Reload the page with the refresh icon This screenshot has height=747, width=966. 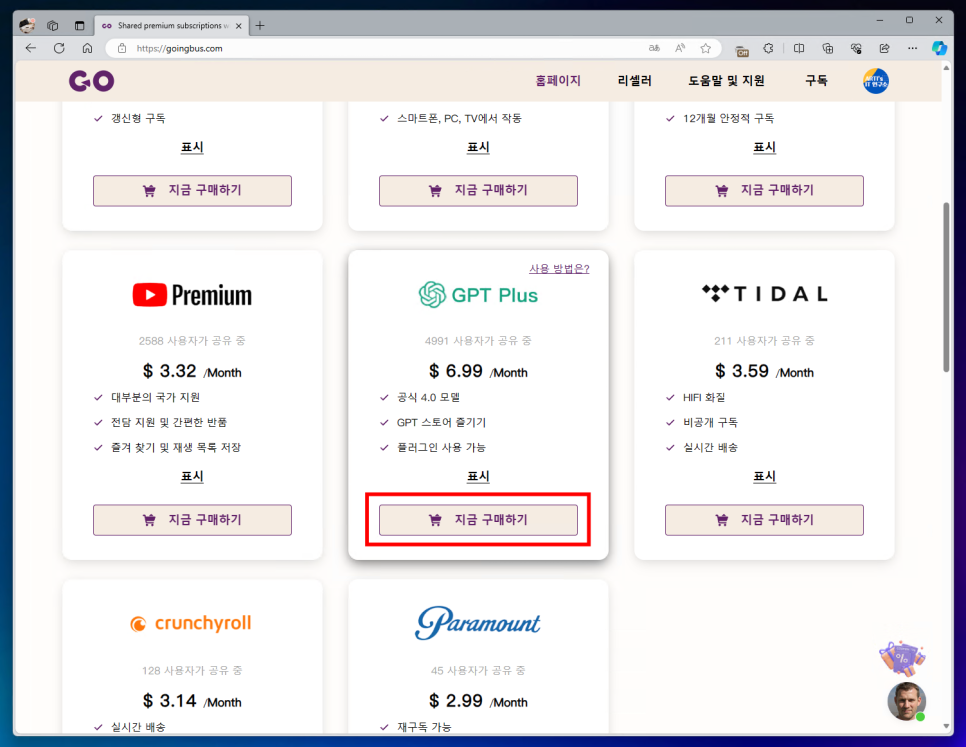coord(59,48)
